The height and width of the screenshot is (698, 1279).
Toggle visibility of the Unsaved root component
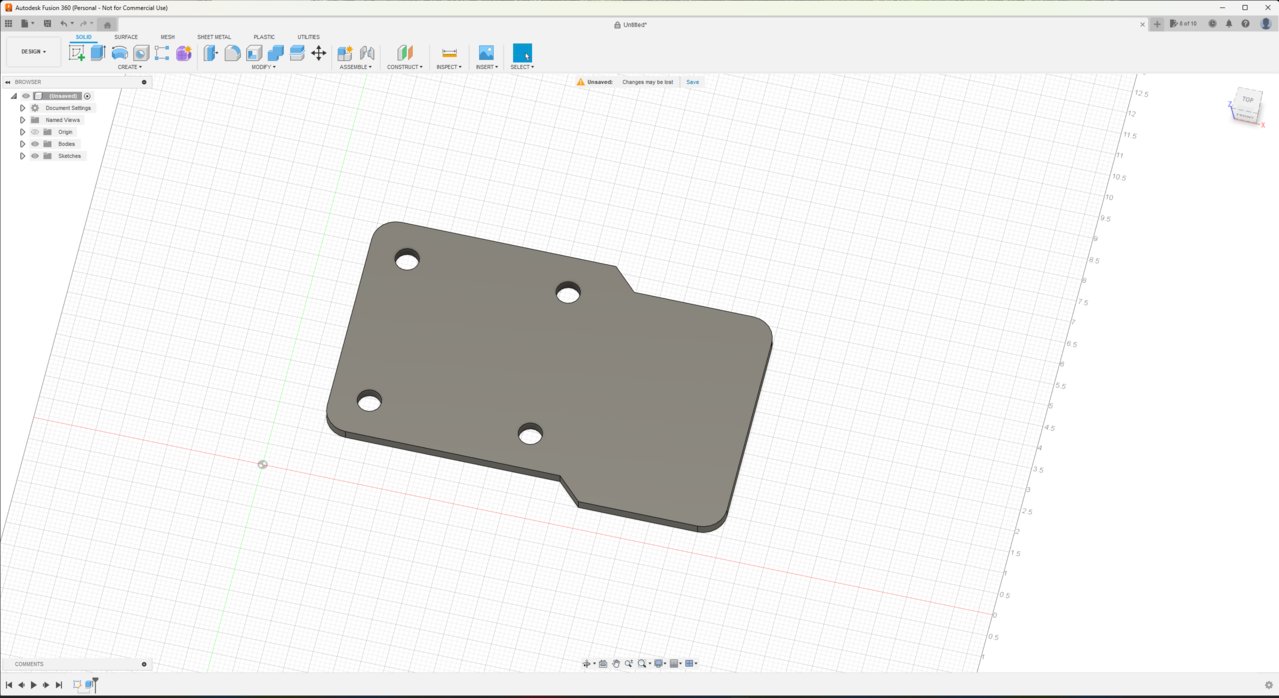click(26, 96)
